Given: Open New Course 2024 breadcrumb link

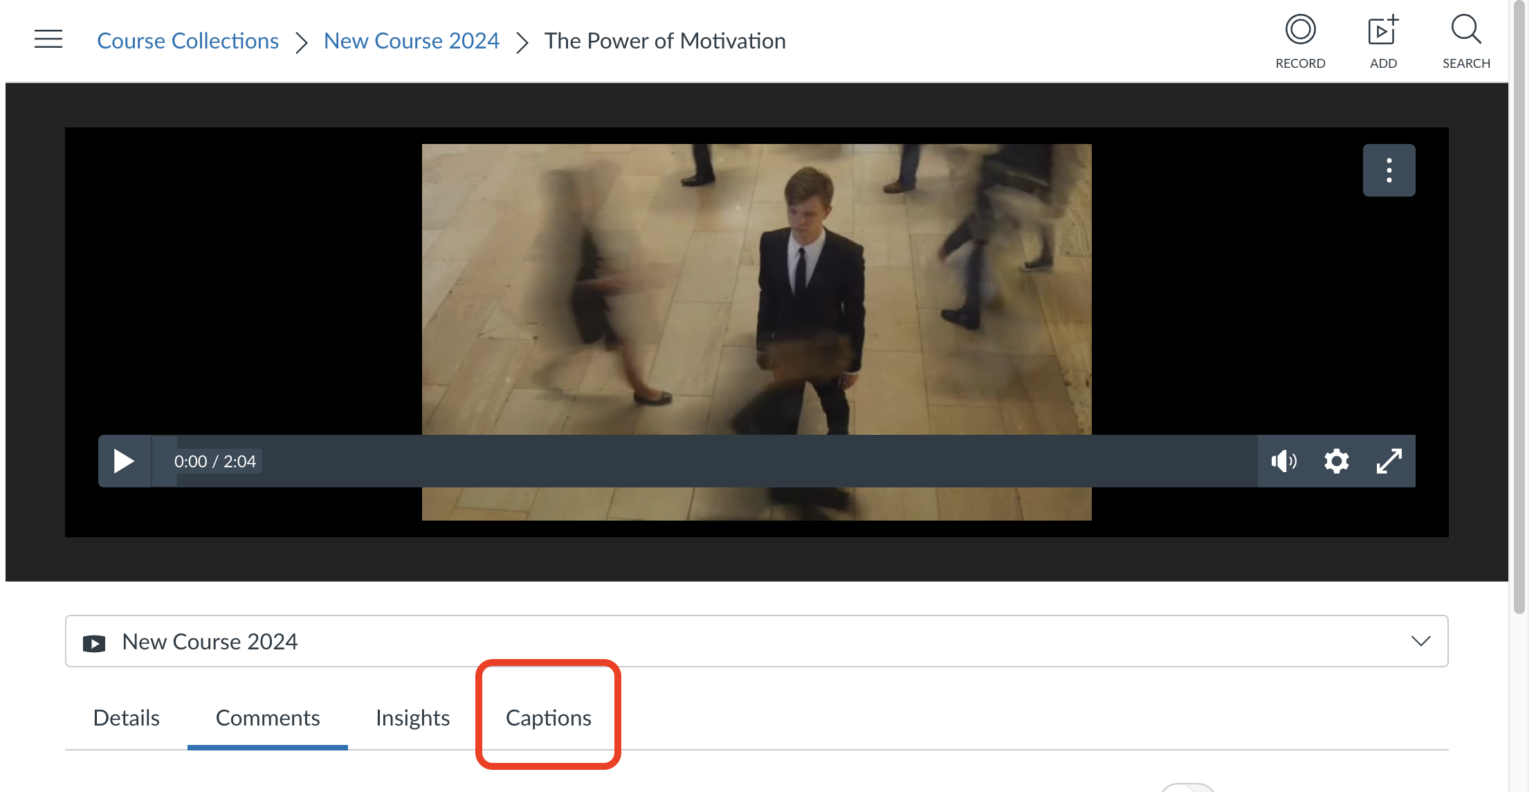Looking at the screenshot, I should pos(411,40).
